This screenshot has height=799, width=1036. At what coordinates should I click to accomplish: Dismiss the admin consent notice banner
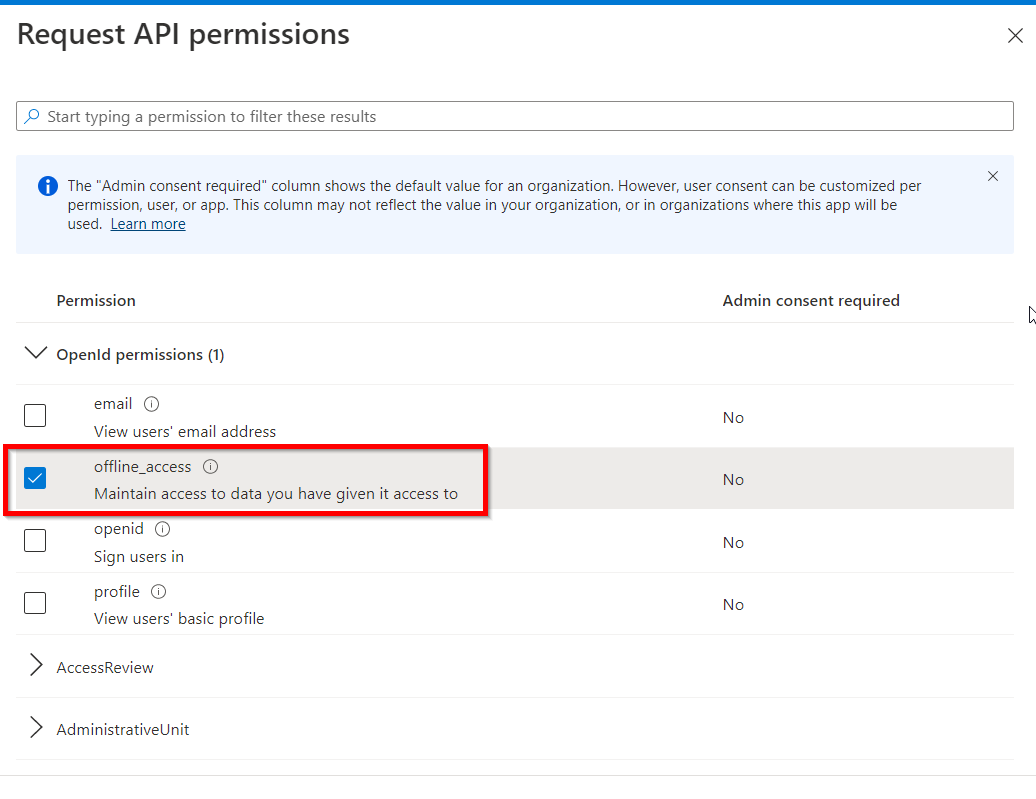[x=992, y=175]
